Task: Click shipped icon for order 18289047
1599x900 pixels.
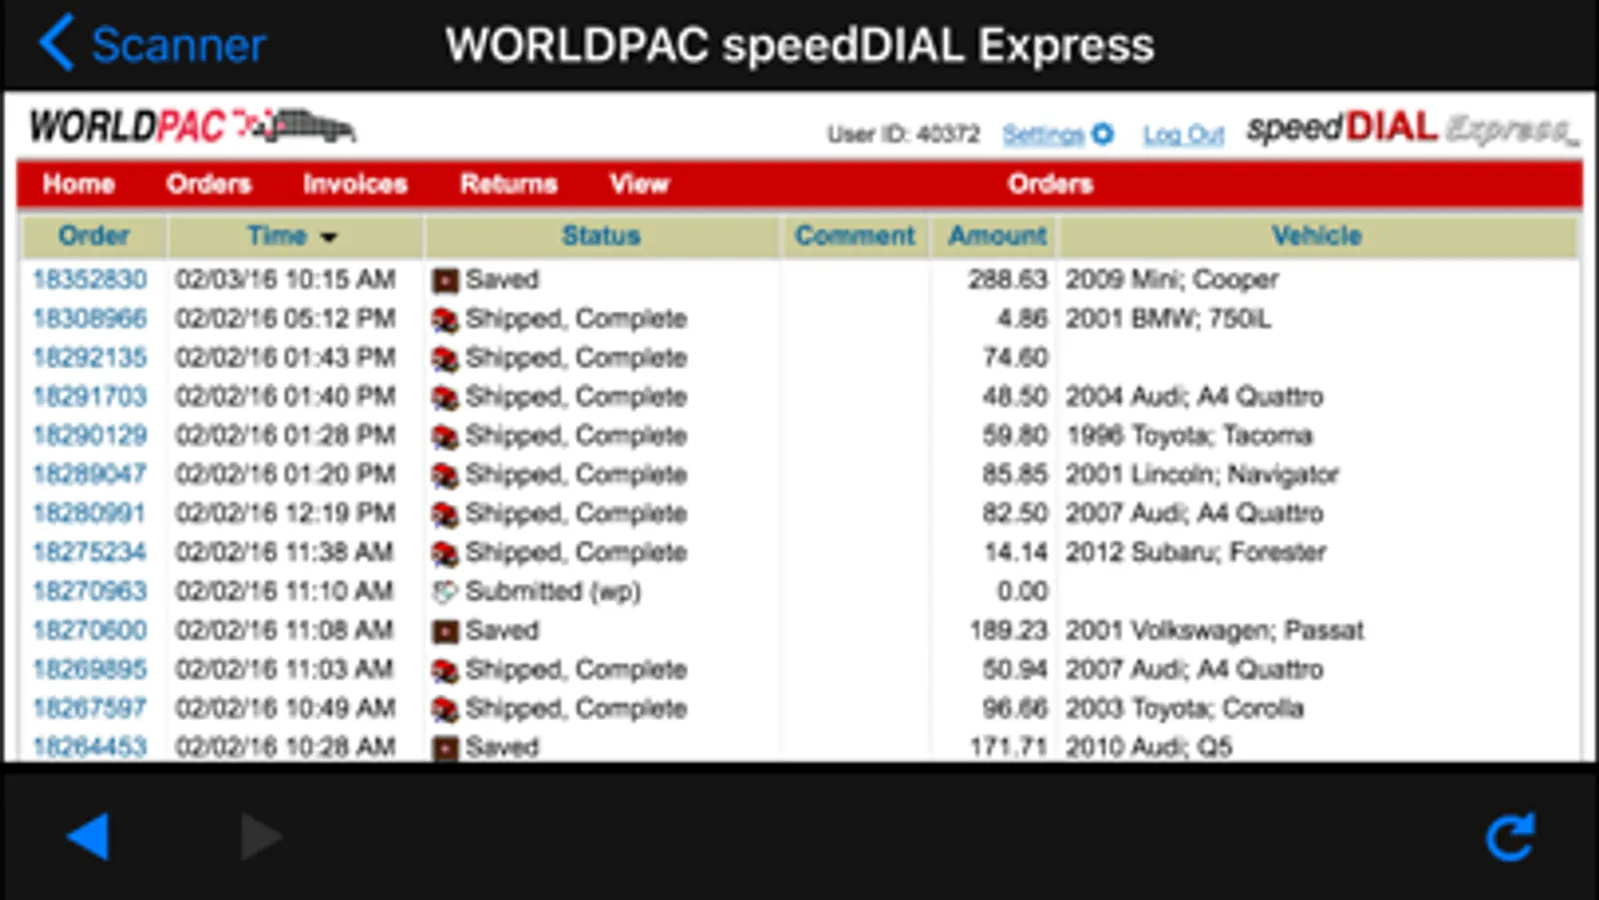Action: click(x=445, y=476)
